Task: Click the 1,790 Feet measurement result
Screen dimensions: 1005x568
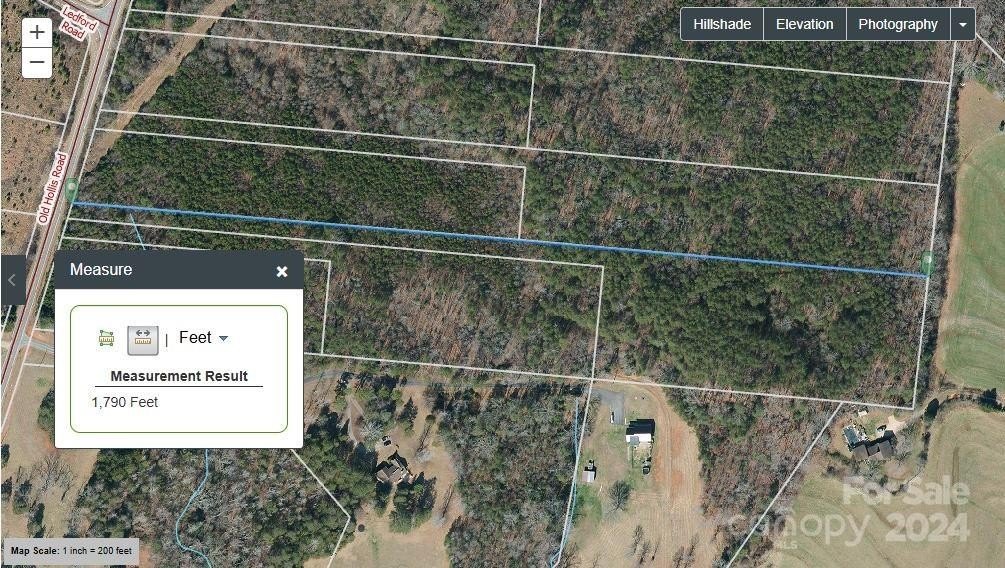Action: (x=125, y=402)
